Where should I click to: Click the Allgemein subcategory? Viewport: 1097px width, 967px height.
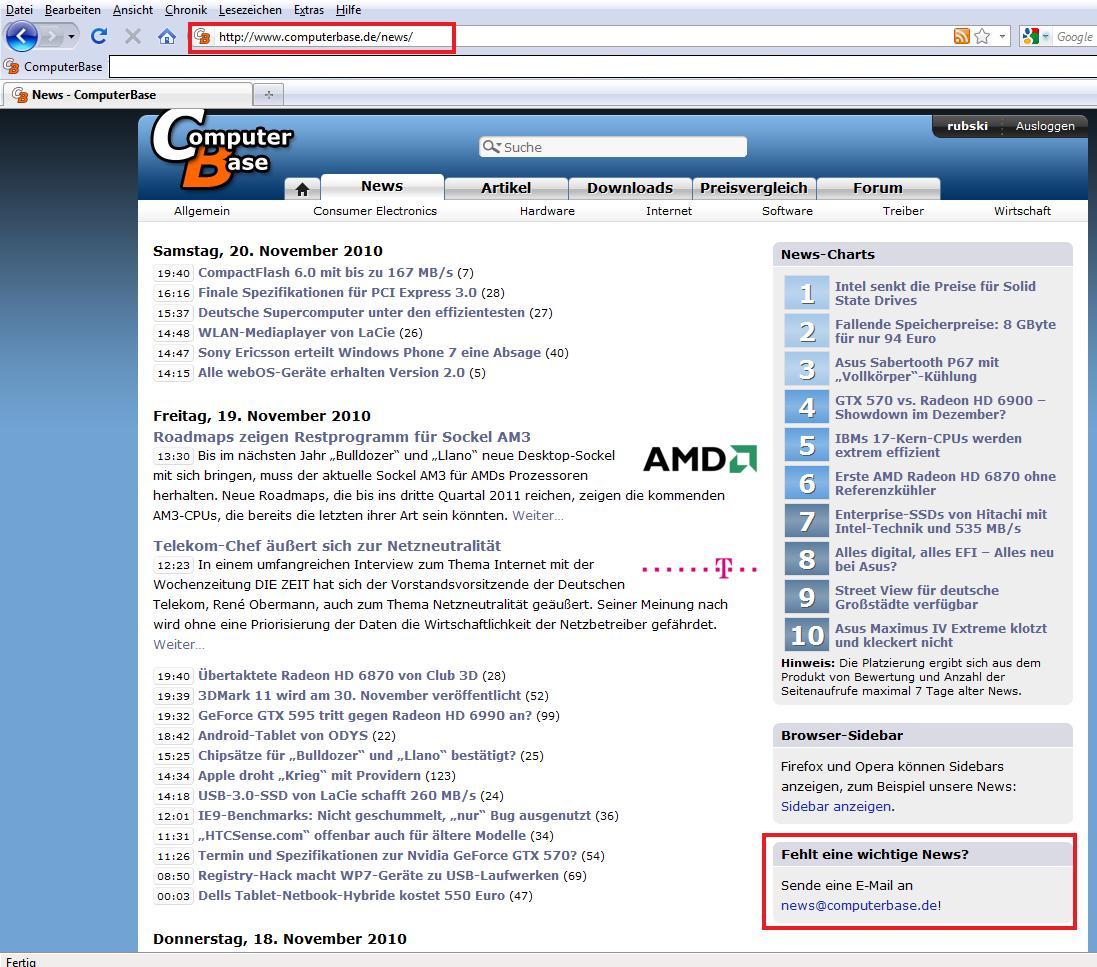click(x=201, y=211)
